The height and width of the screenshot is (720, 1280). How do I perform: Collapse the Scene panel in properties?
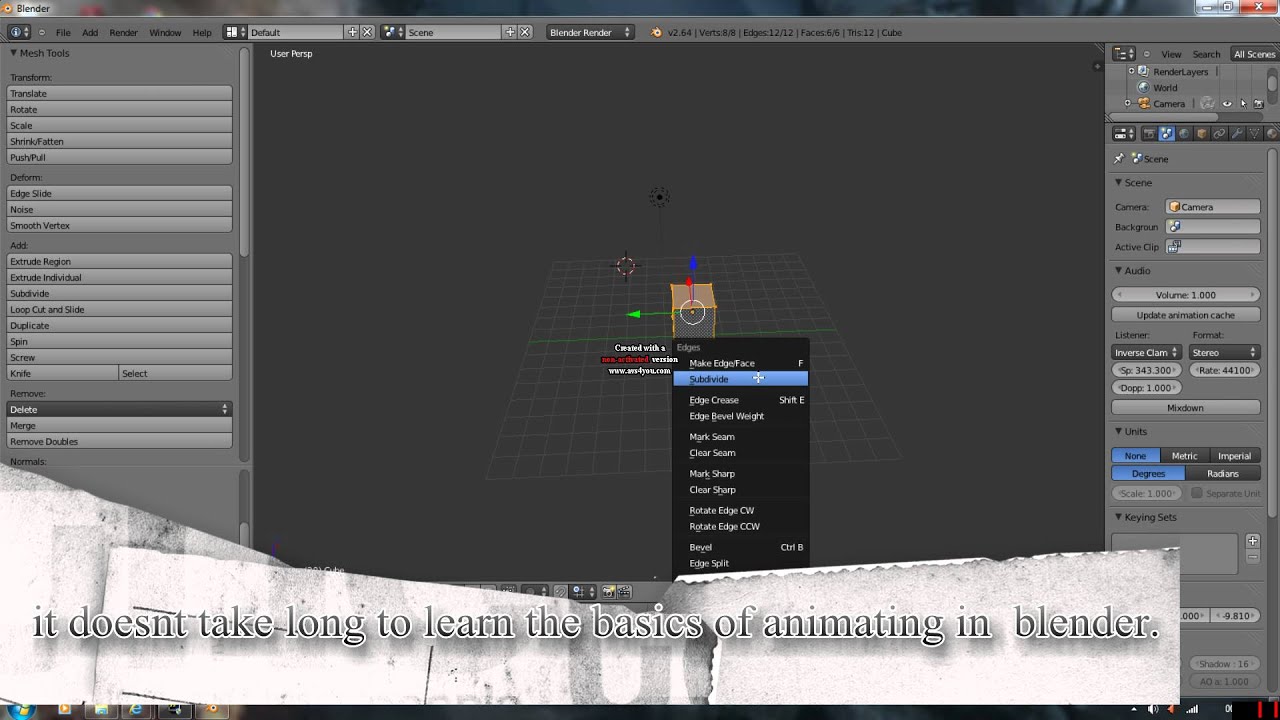tap(1118, 183)
